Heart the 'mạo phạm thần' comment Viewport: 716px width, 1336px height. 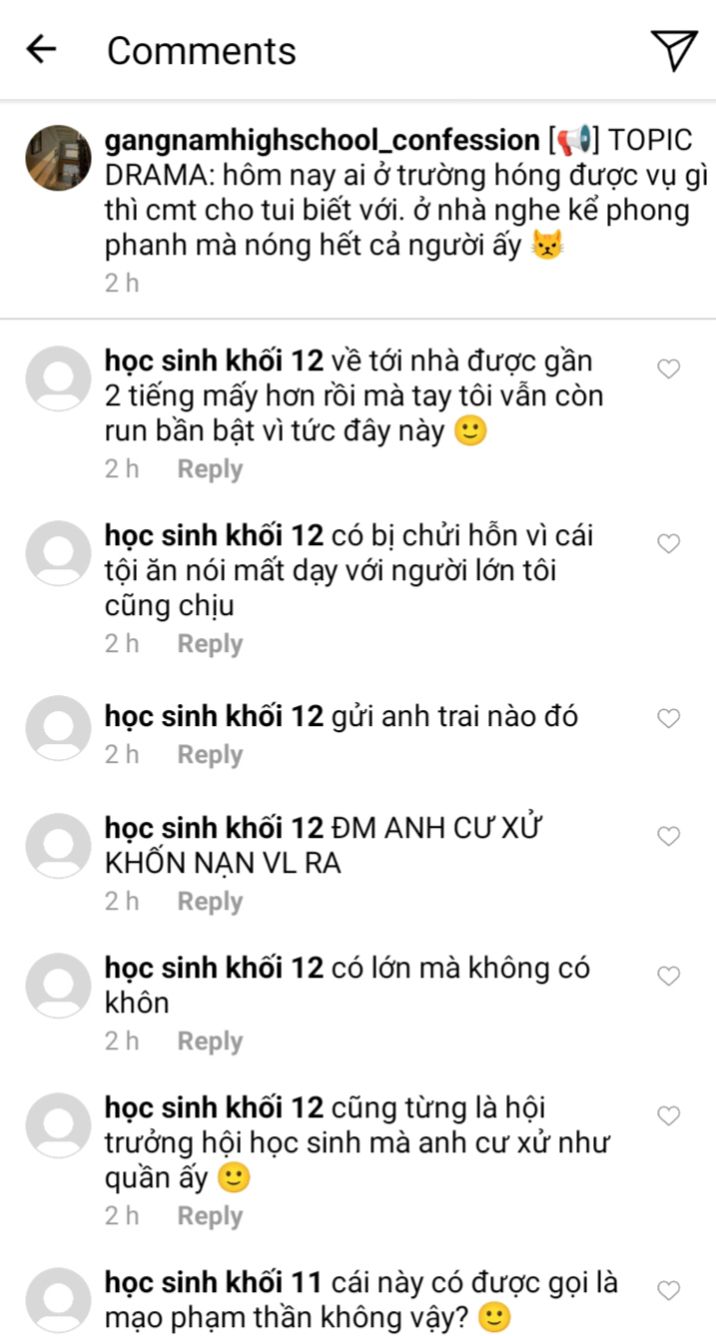(668, 1290)
